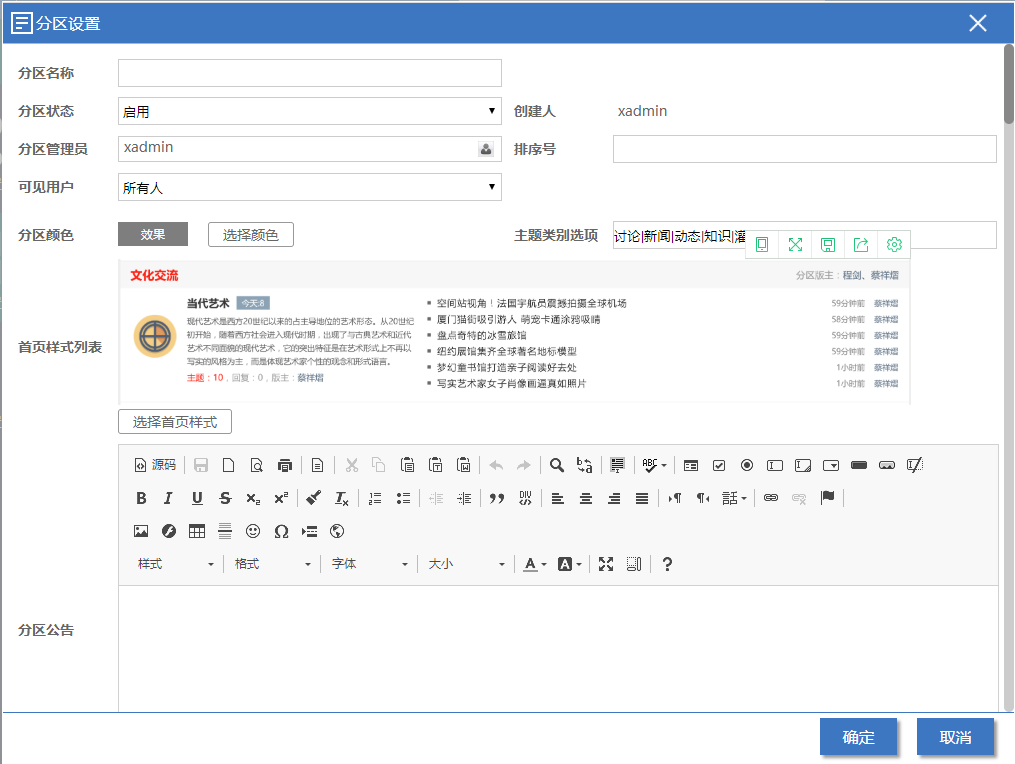Toggle underline formatting

(x=197, y=498)
